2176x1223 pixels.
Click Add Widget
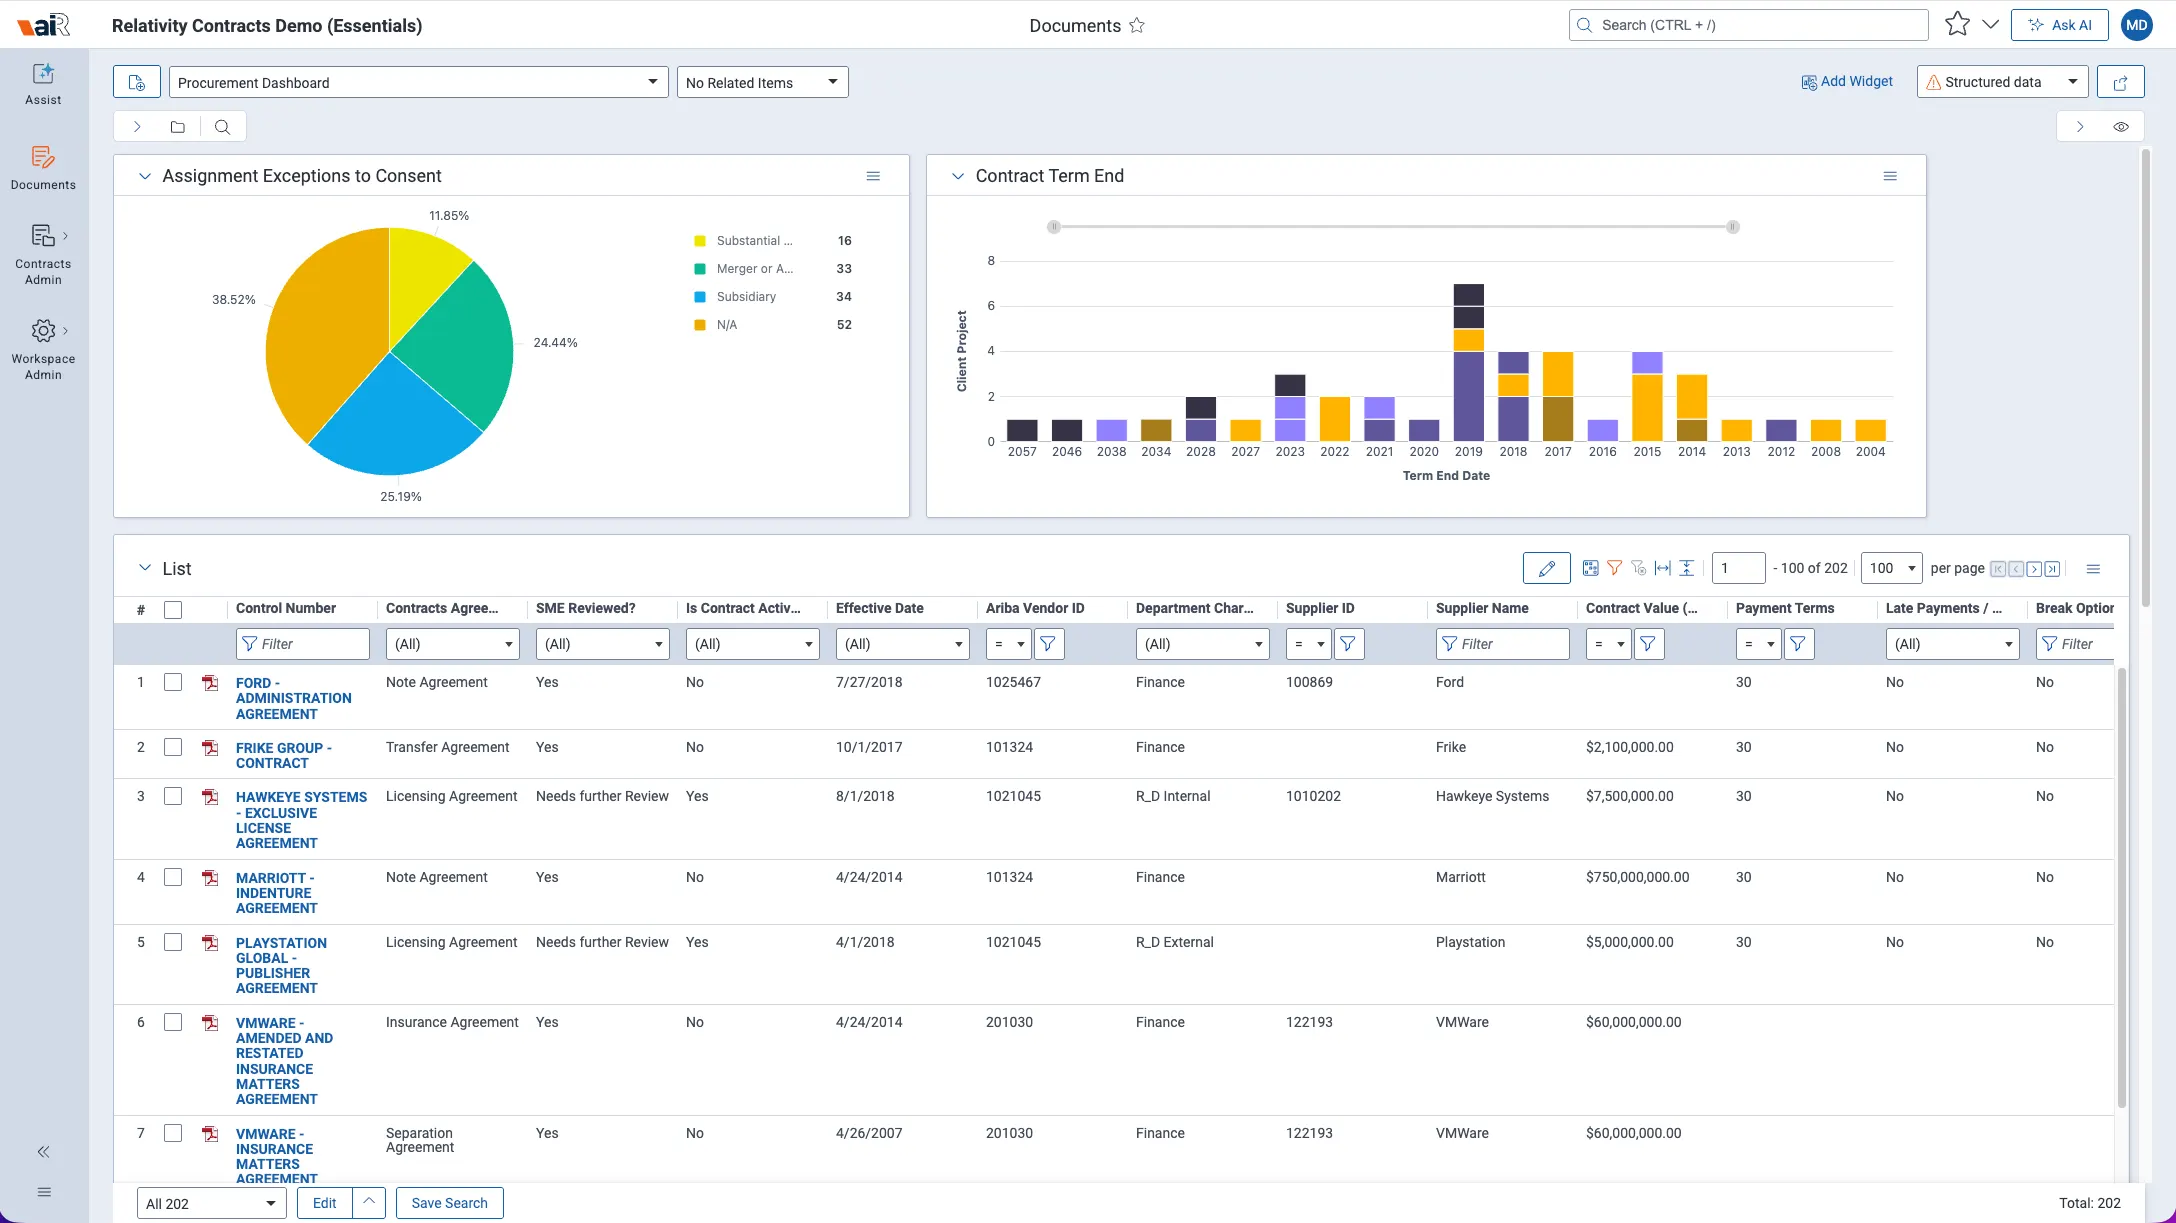click(1847, 82)
